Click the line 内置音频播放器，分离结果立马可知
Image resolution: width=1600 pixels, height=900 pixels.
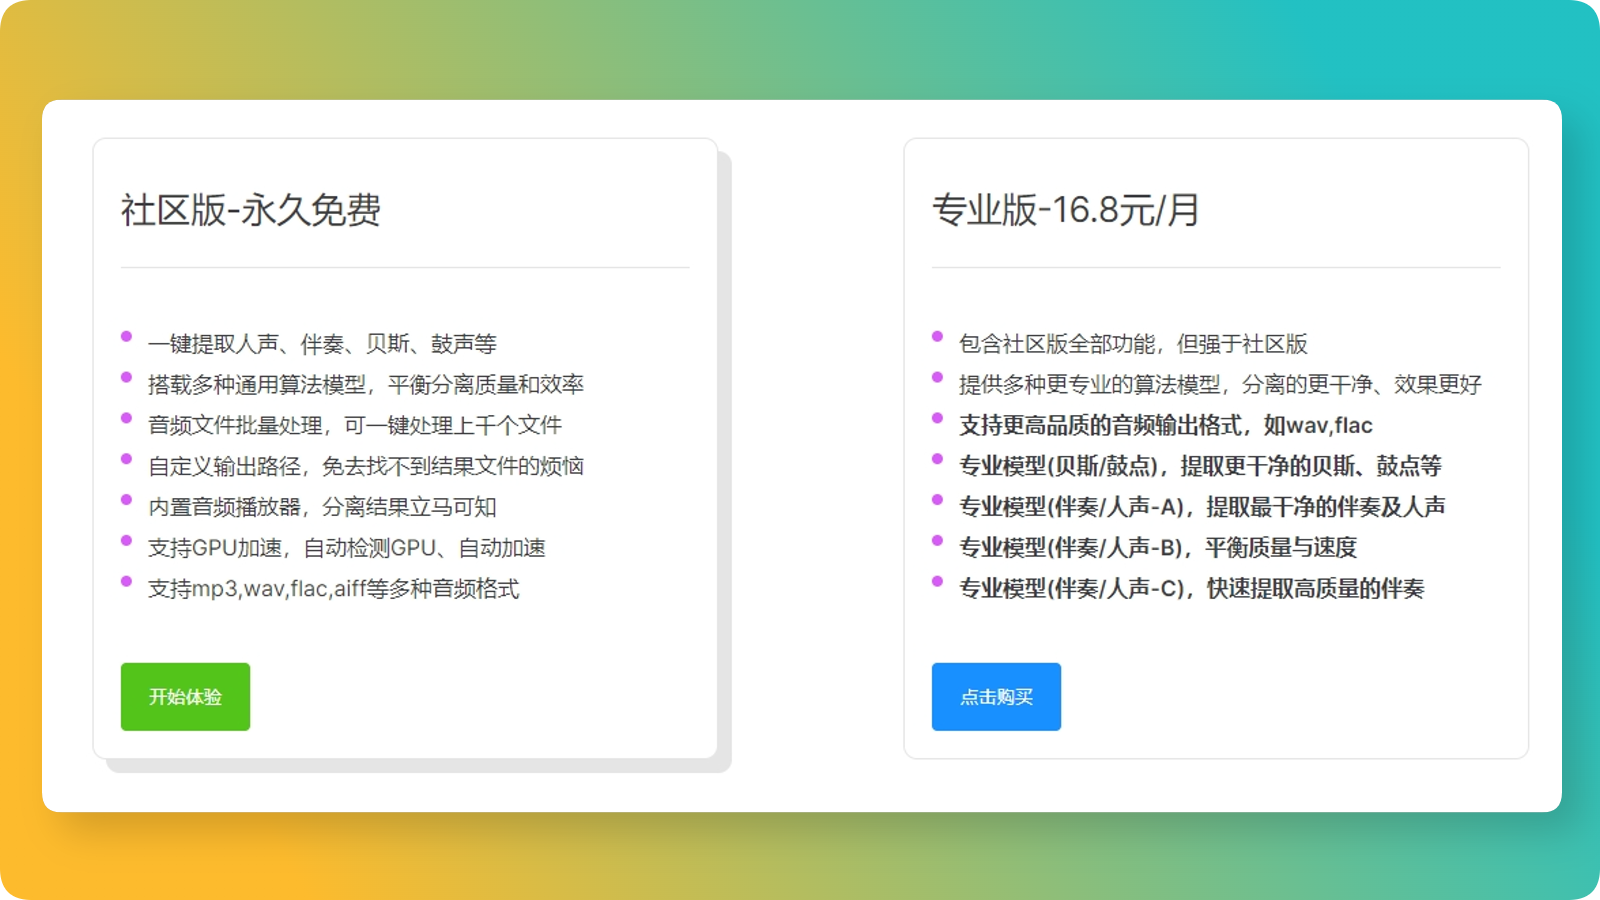322,507
